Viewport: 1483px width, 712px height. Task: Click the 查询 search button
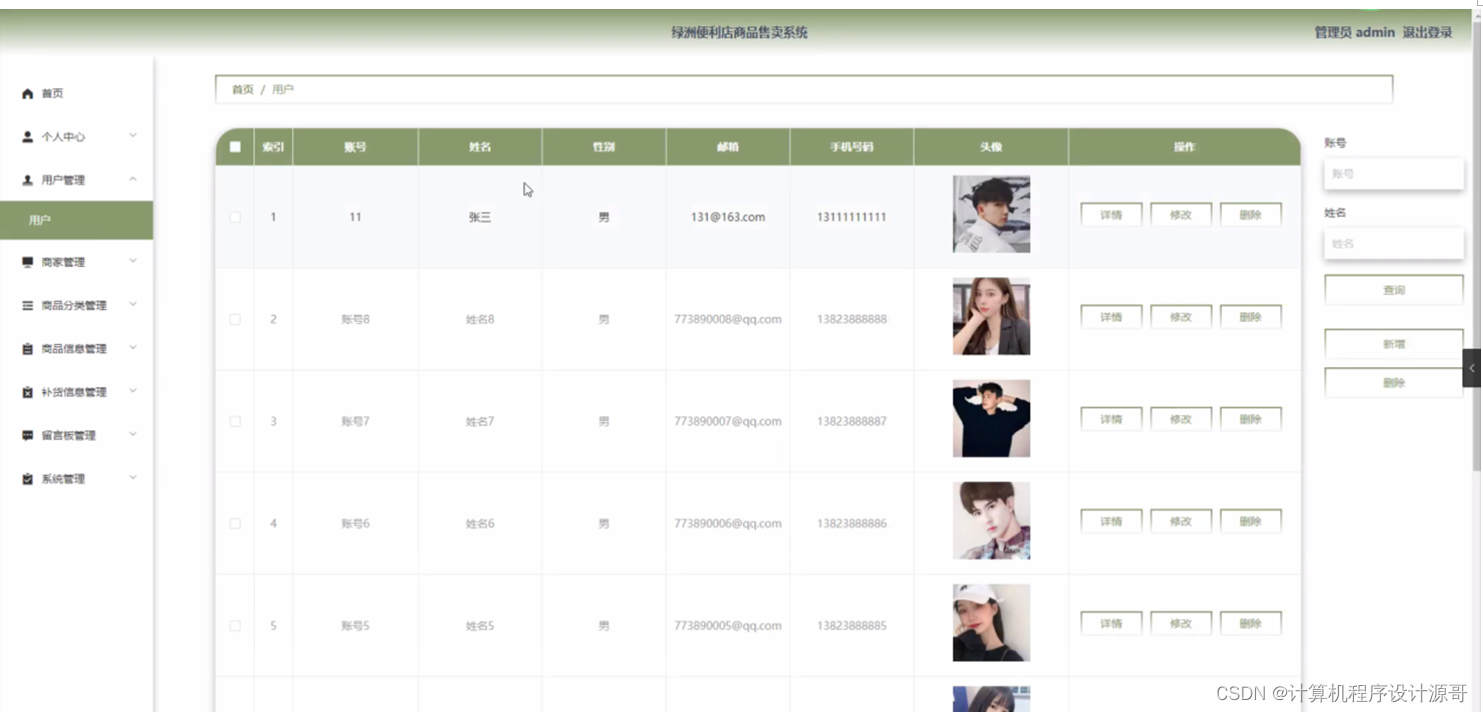tap(1394, 290)
